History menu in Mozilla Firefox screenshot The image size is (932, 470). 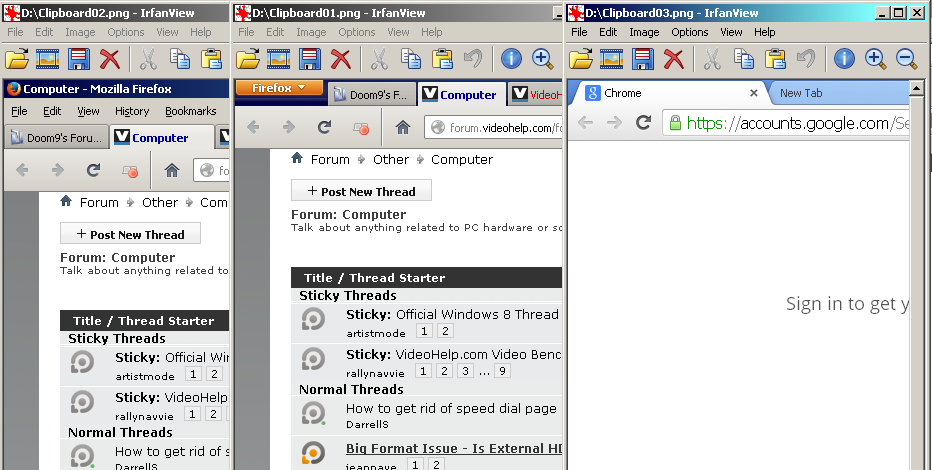click(132, 111)
